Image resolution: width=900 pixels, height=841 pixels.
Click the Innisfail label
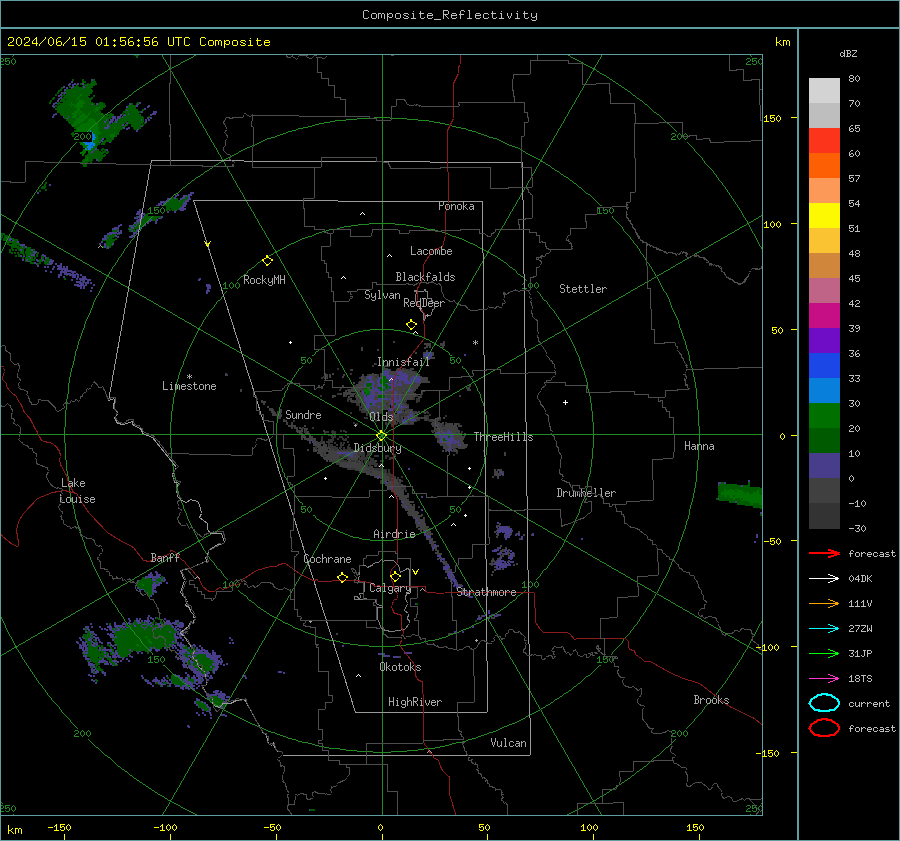(404, 362)
